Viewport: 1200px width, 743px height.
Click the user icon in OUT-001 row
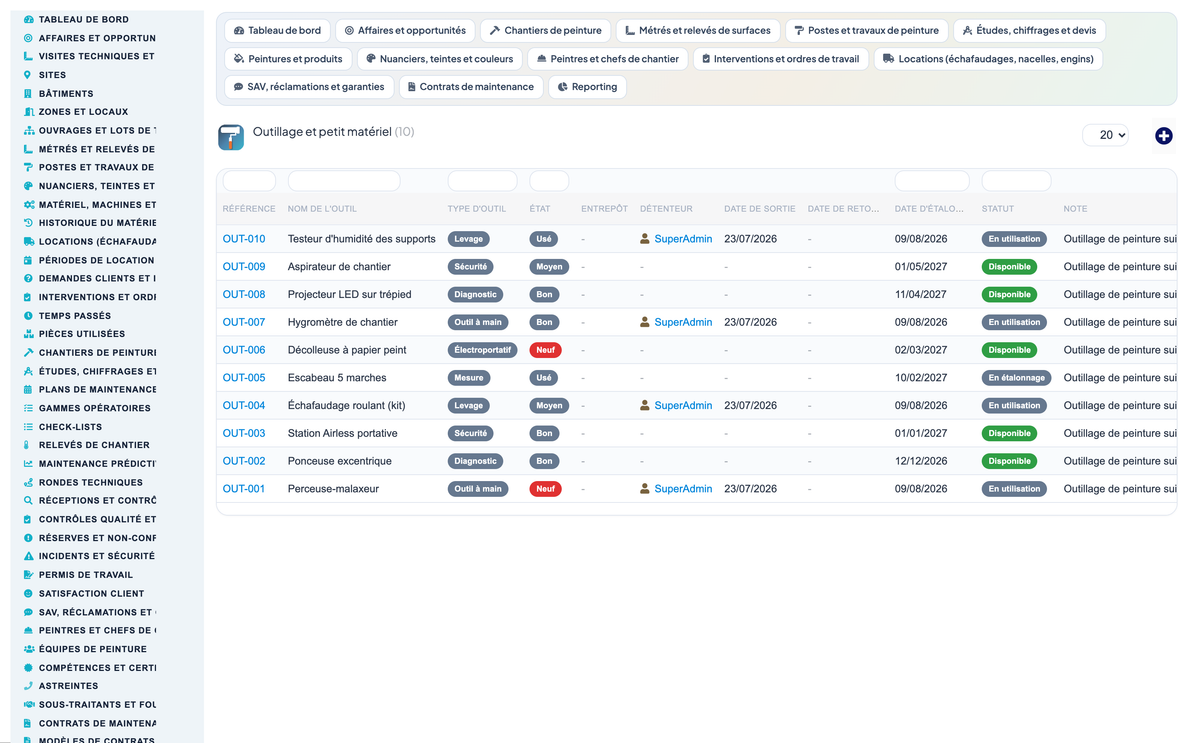645,489
